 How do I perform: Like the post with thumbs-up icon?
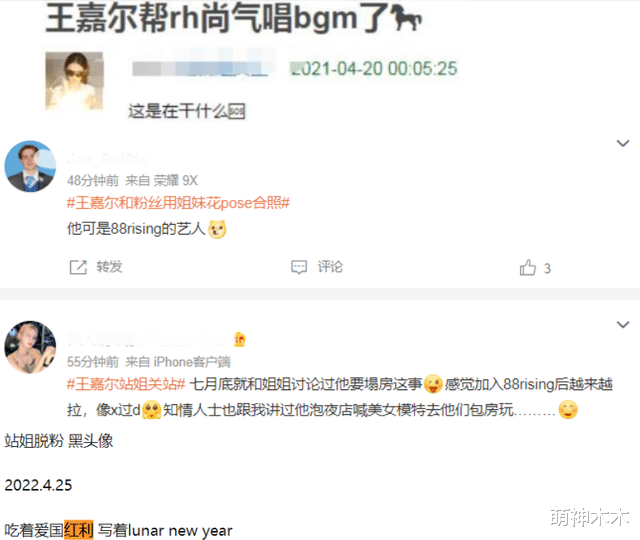tap(527, 268)
